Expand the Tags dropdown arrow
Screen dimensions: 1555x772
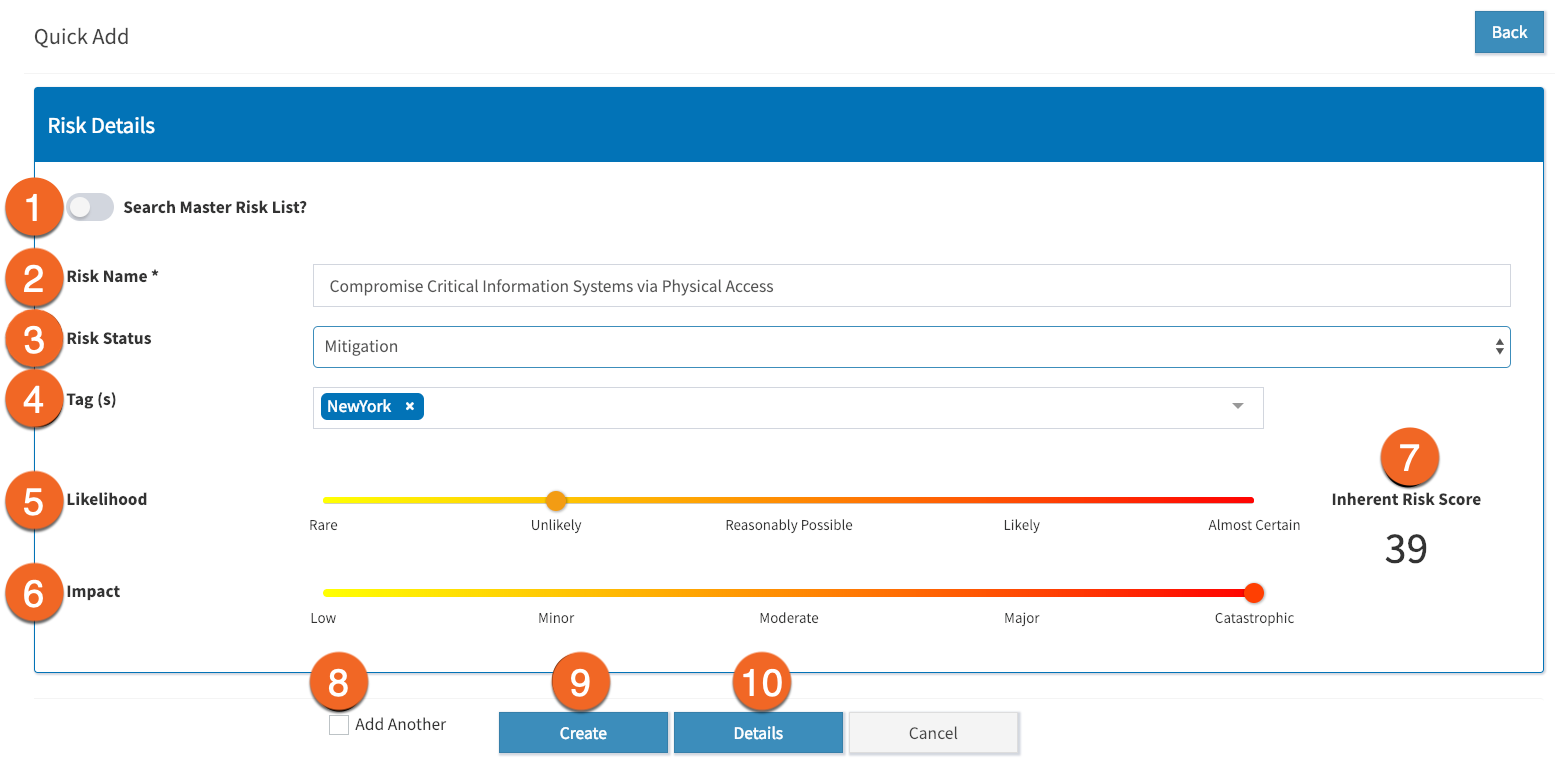click(x=1237, y=406)
